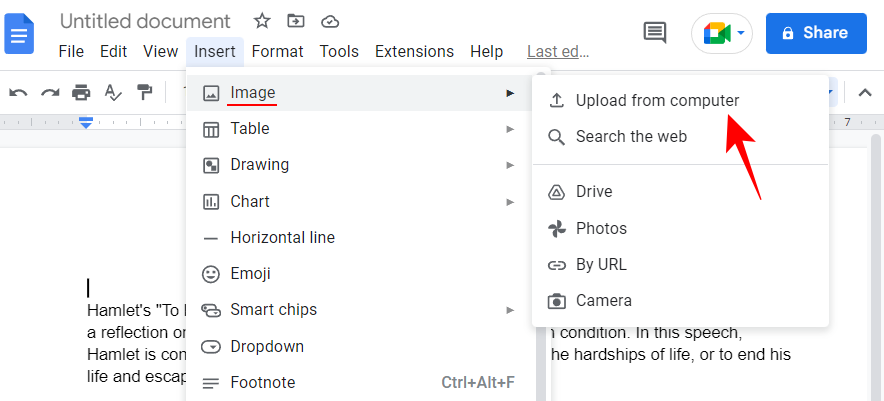
Task: Expand the Table submenu
Action: [x=359, y=129]
